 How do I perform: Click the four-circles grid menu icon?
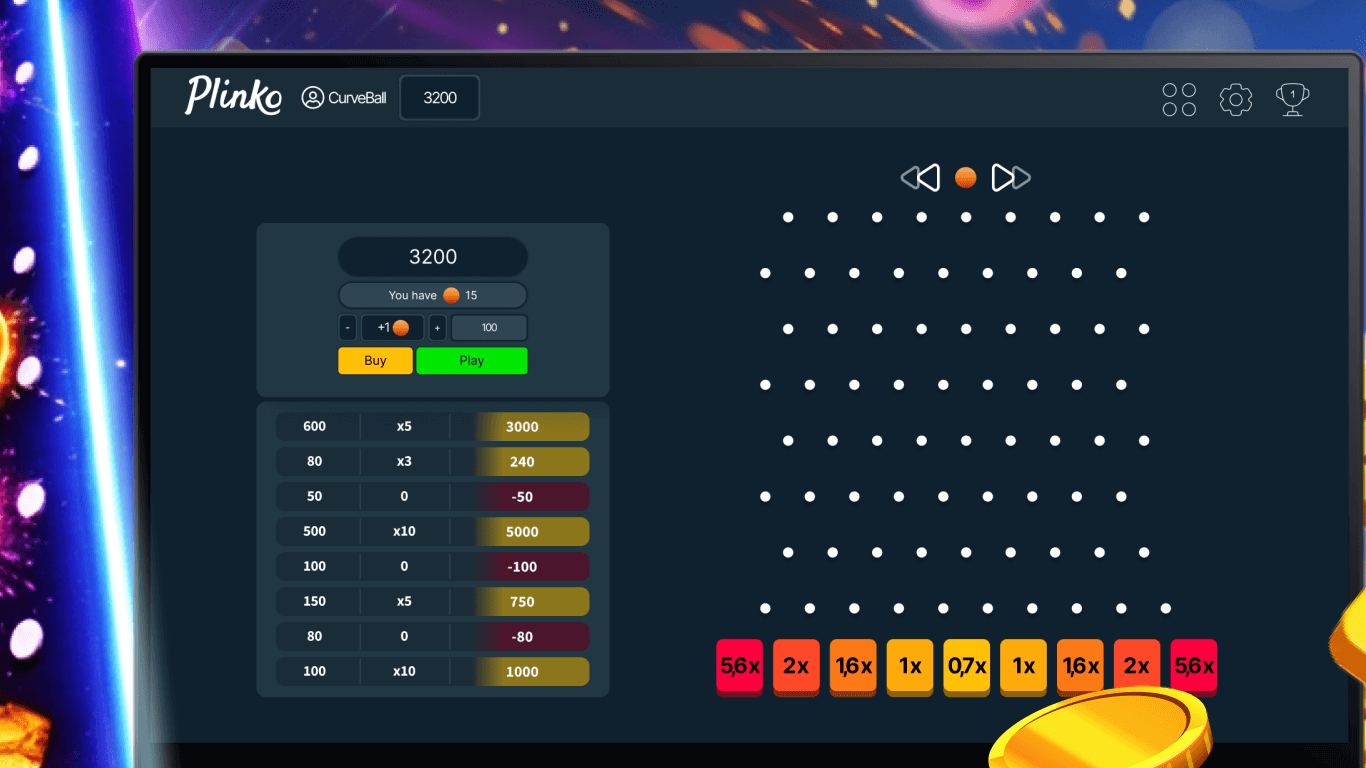(1178, 99)
